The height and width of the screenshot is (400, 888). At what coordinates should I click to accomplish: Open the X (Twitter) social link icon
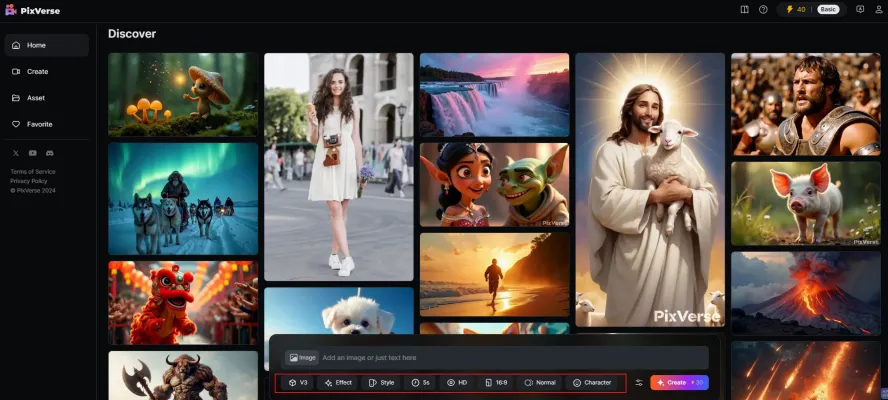[16, 153]
